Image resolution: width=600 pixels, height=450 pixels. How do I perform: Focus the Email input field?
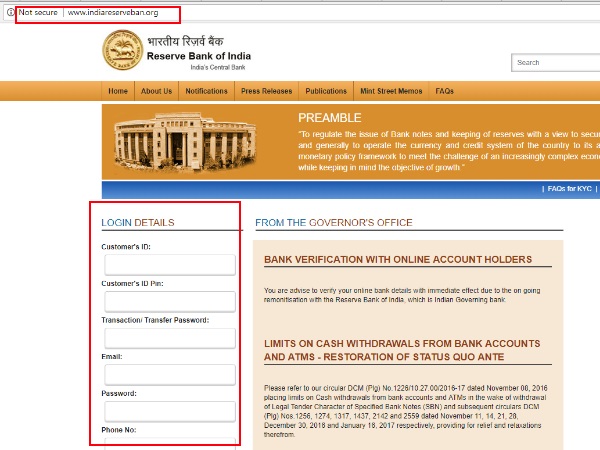pyautogui.click(x=170, y=375)
